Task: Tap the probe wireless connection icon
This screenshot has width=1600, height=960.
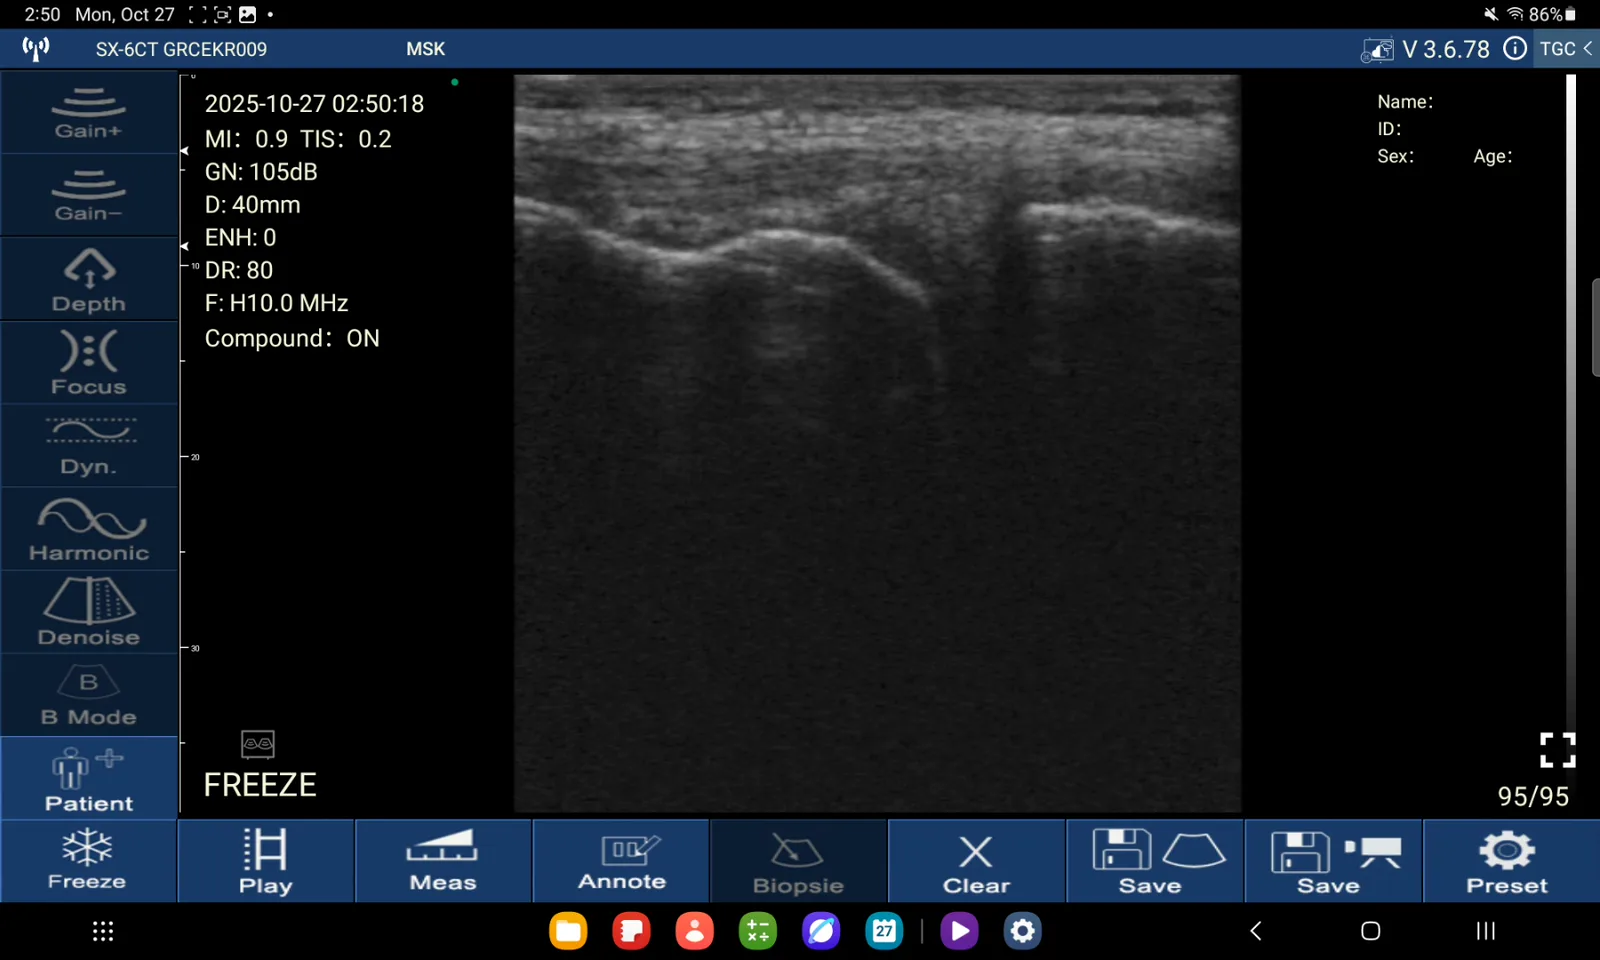Action: click(x=36, y=48)
